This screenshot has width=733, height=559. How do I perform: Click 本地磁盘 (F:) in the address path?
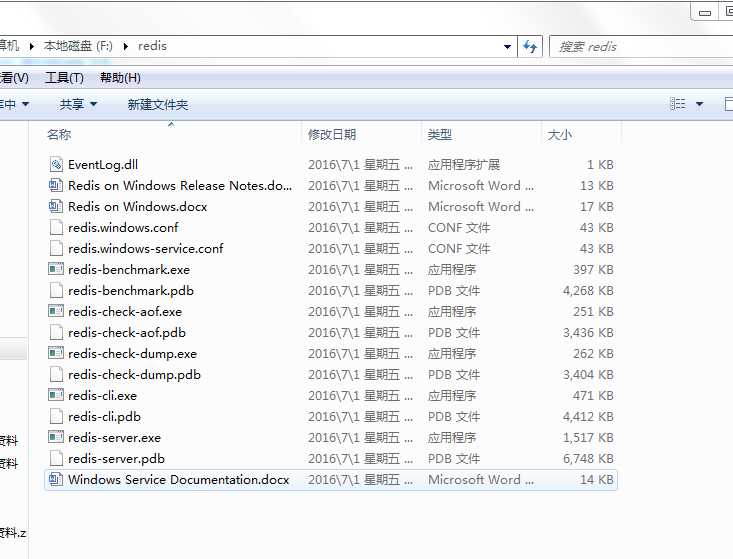78,46
